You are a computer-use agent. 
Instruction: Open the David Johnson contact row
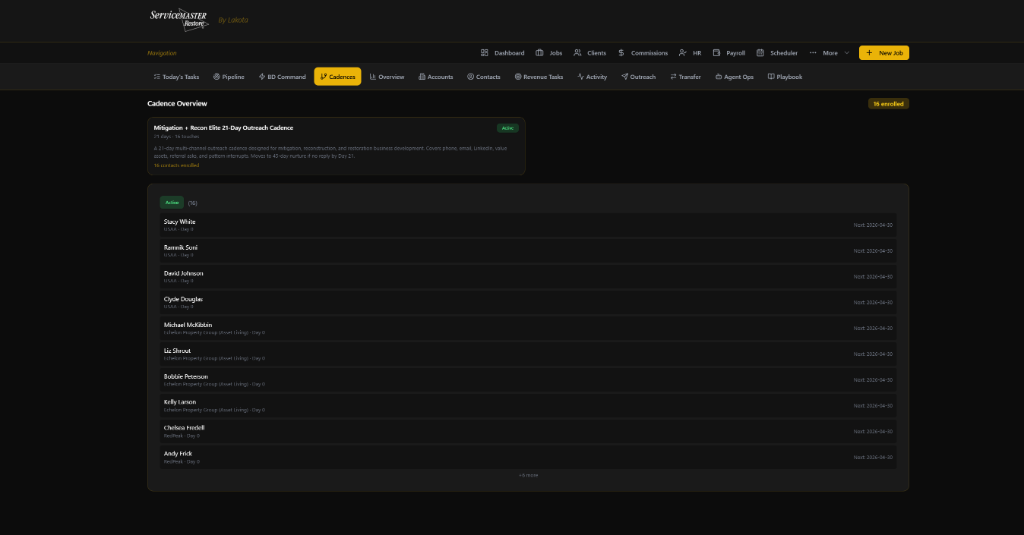coord(528,276)
